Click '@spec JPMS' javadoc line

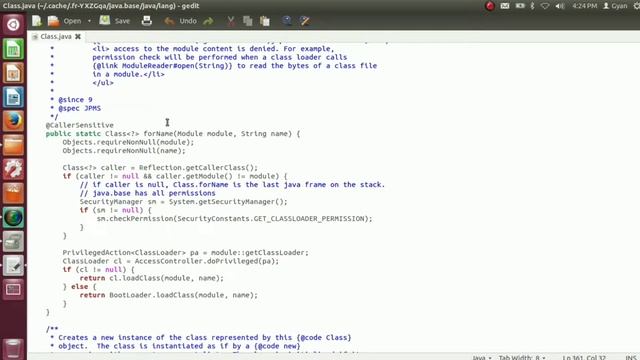point(79,108)
